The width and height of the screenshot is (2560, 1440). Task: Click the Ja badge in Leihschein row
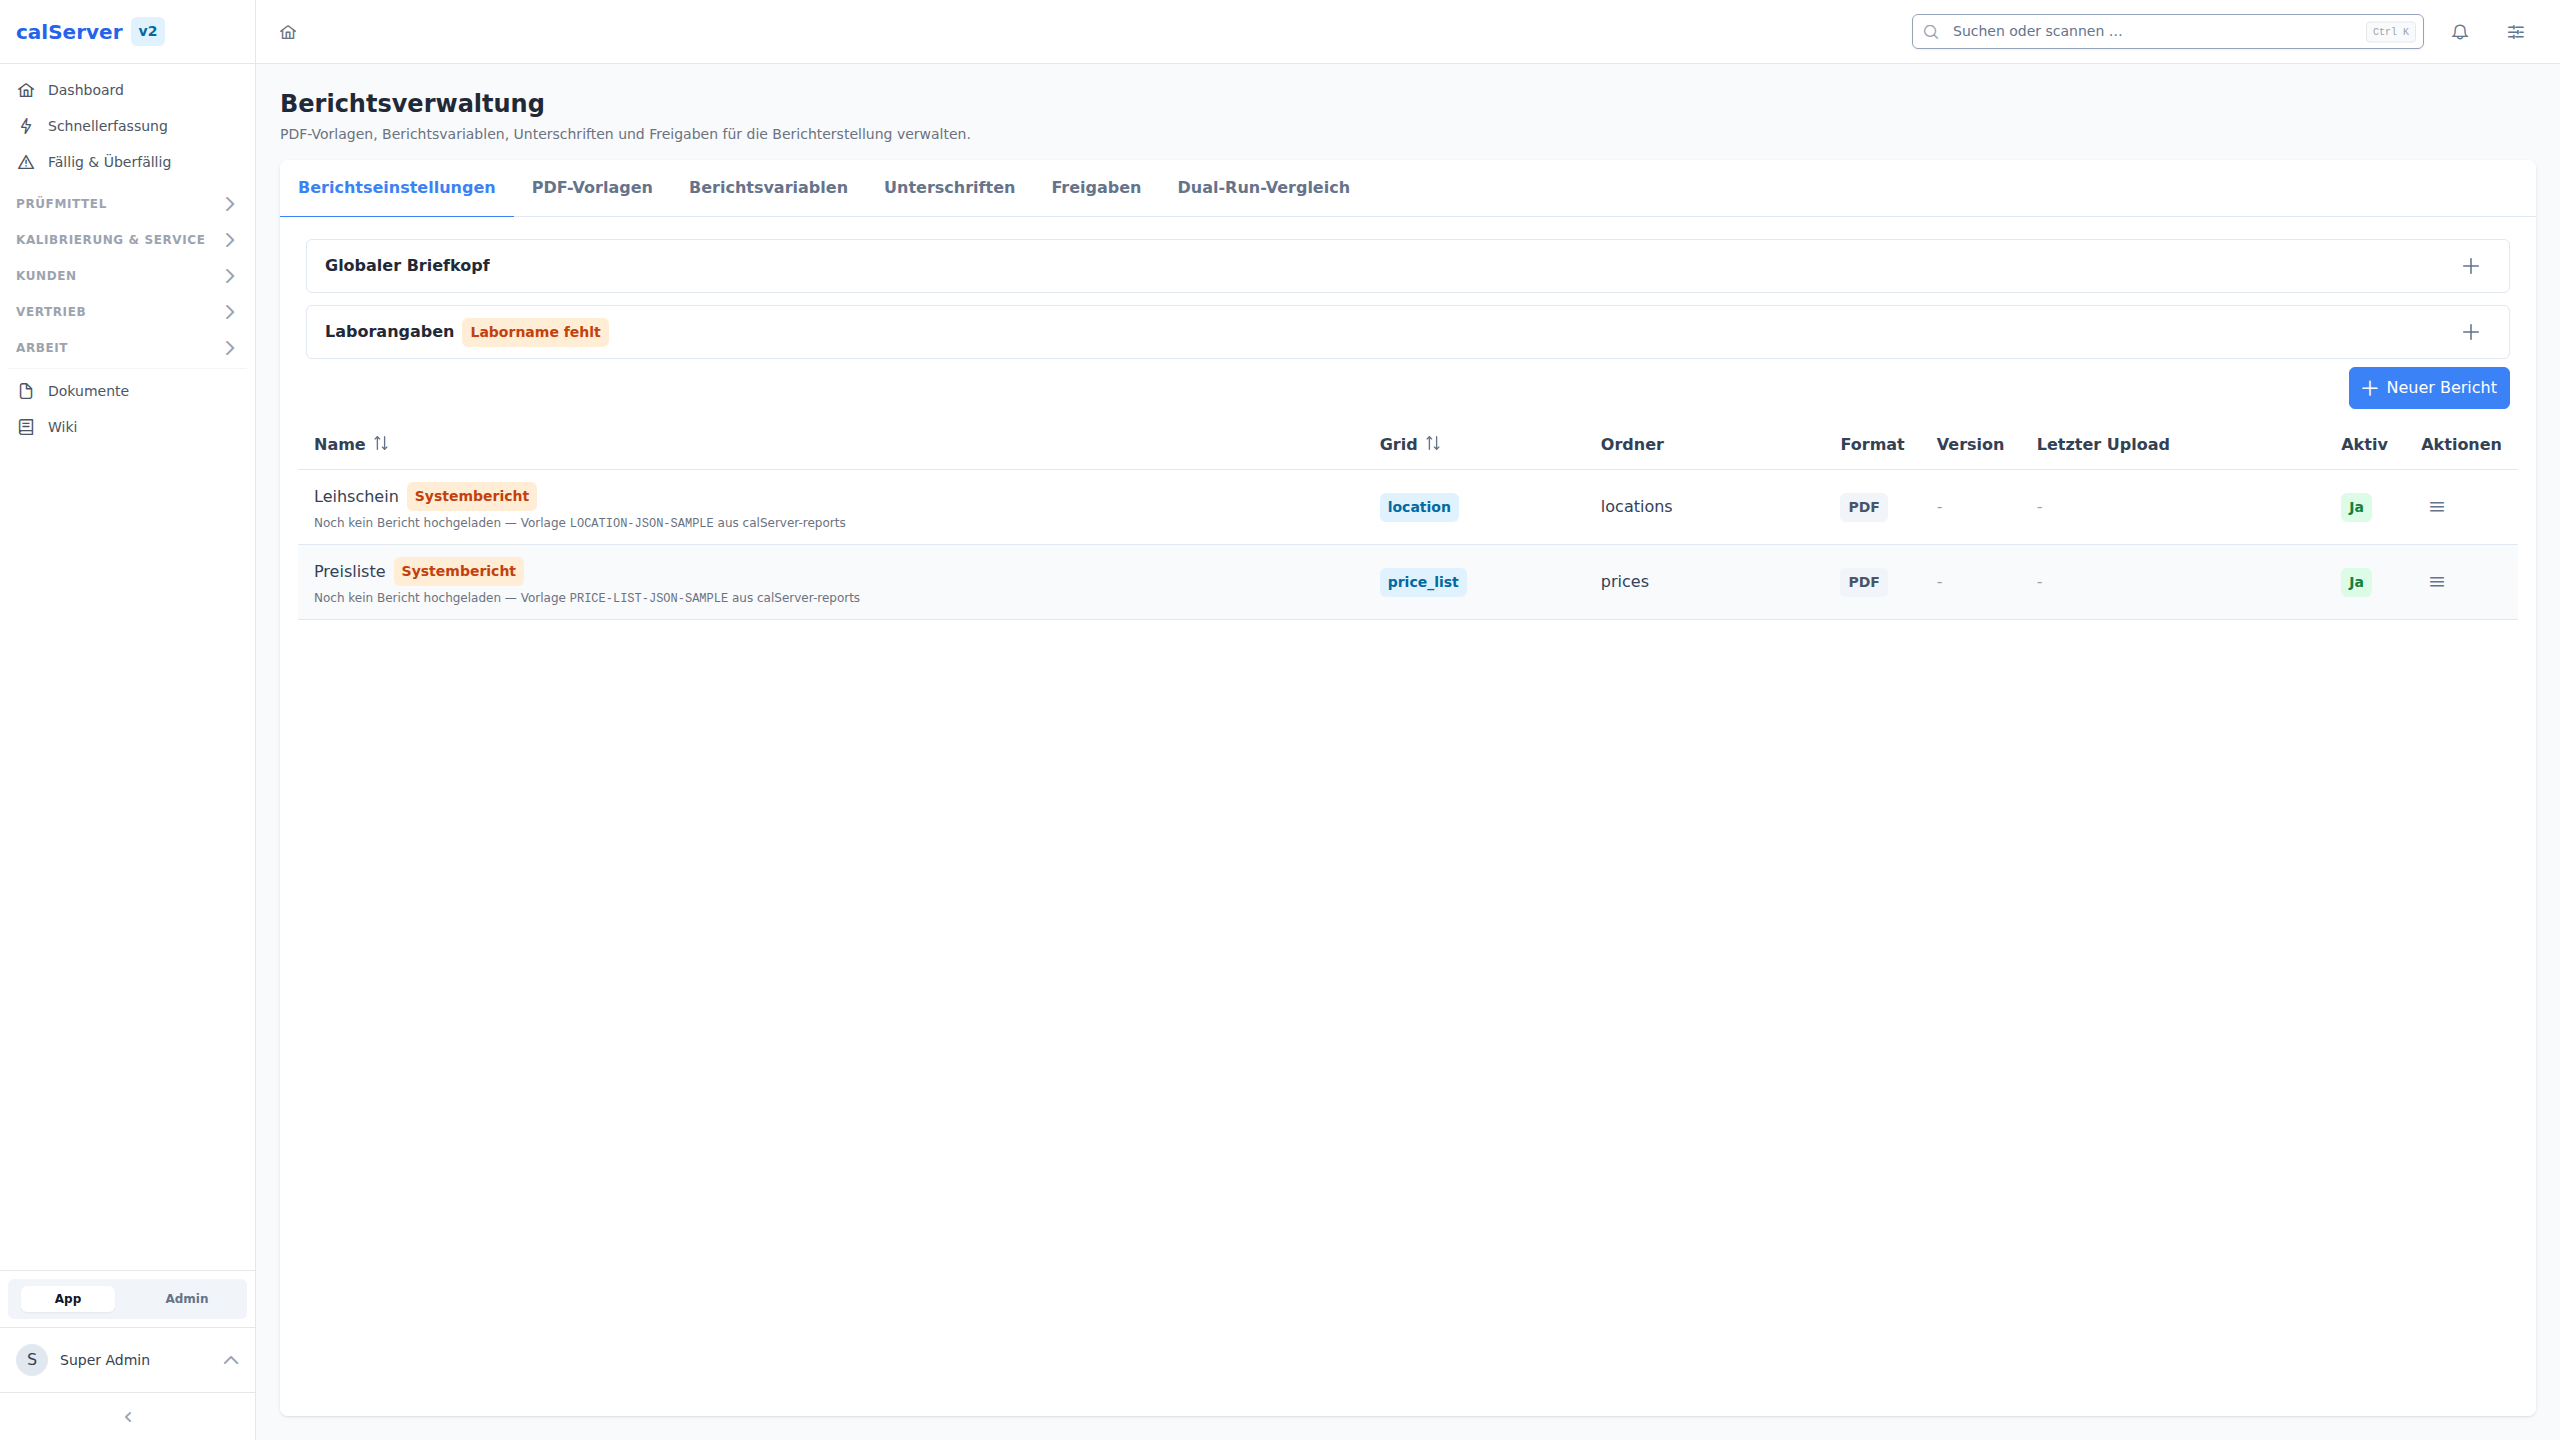(x=2356, y=507)
